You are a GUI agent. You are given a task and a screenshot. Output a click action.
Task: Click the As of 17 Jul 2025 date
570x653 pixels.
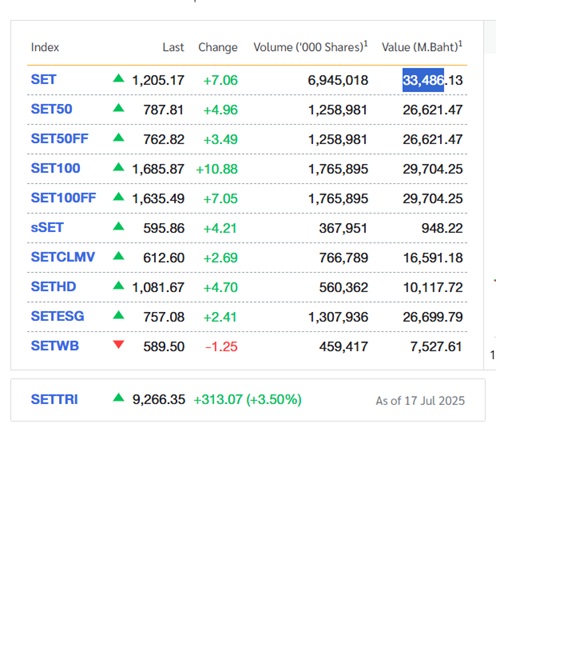(420, 401)
